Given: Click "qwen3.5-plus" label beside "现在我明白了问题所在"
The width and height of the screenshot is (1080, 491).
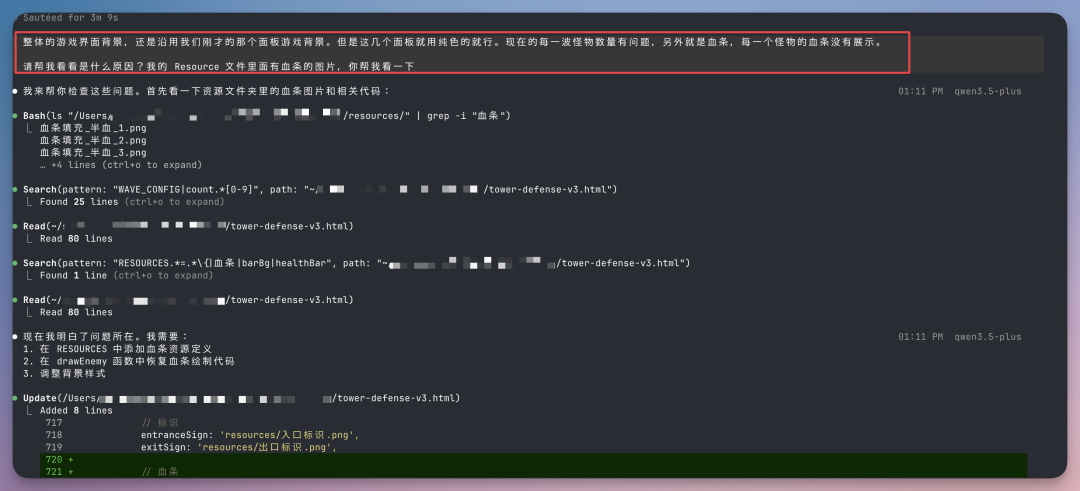Looking at the screenshot, I should point(988,337).
